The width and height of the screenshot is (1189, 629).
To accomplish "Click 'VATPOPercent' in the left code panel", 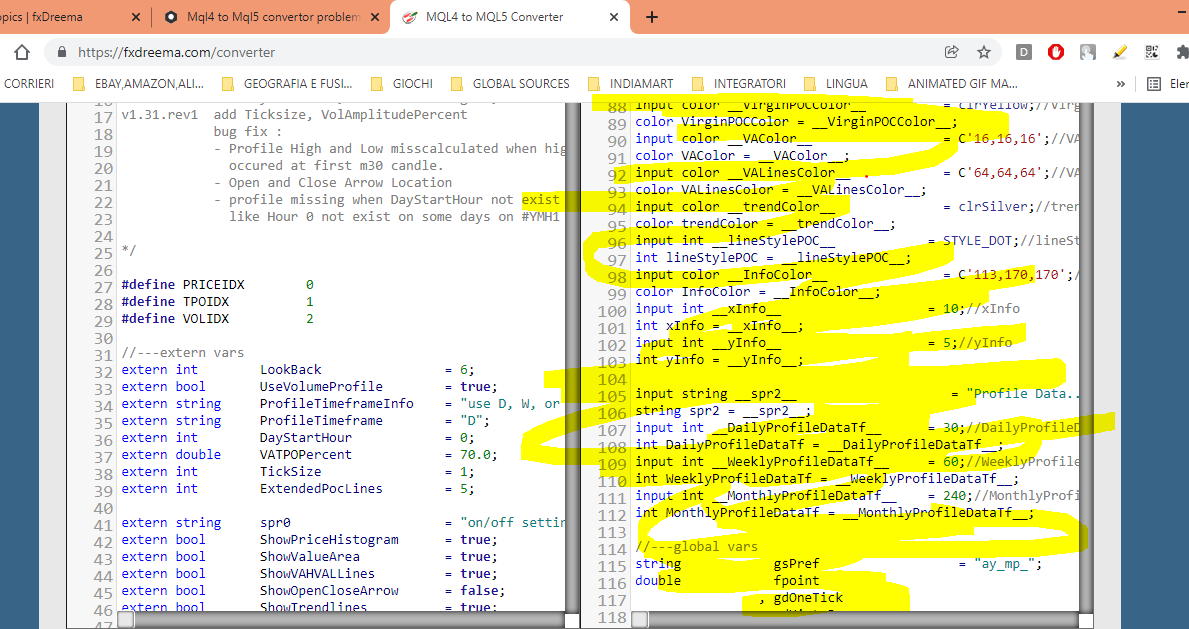I will 306,454.
